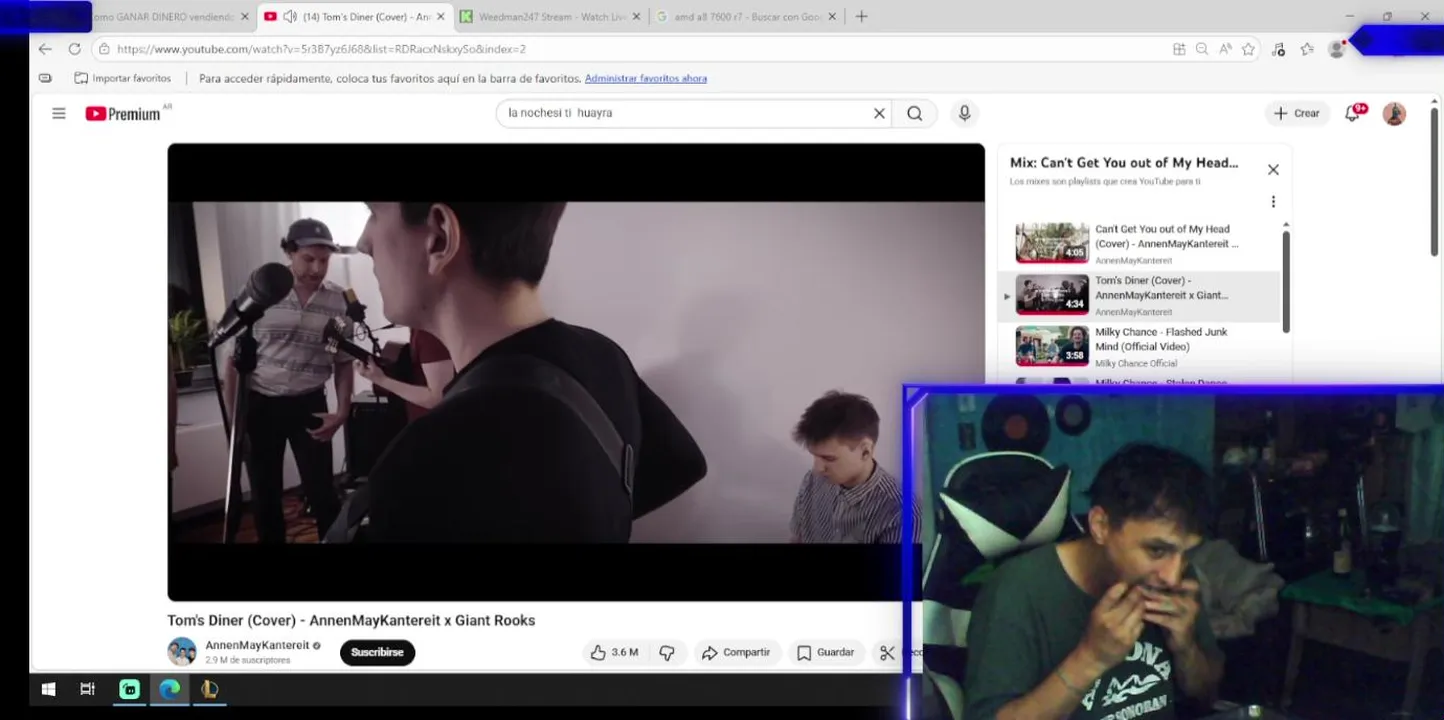Click the 3.6 M like count
Viewport: 1444px width, 720px height.
pyautogui.click(x=625, y=653)
